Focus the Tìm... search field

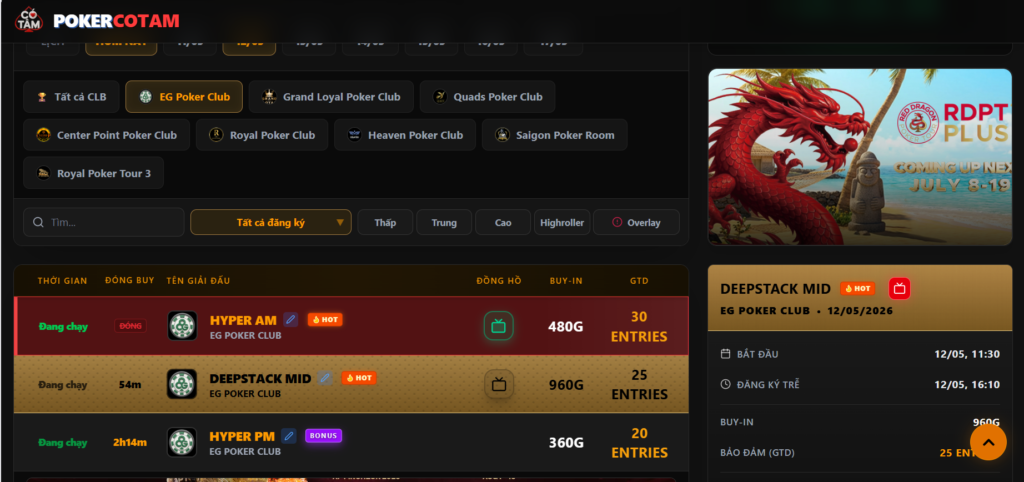(104, 222)
